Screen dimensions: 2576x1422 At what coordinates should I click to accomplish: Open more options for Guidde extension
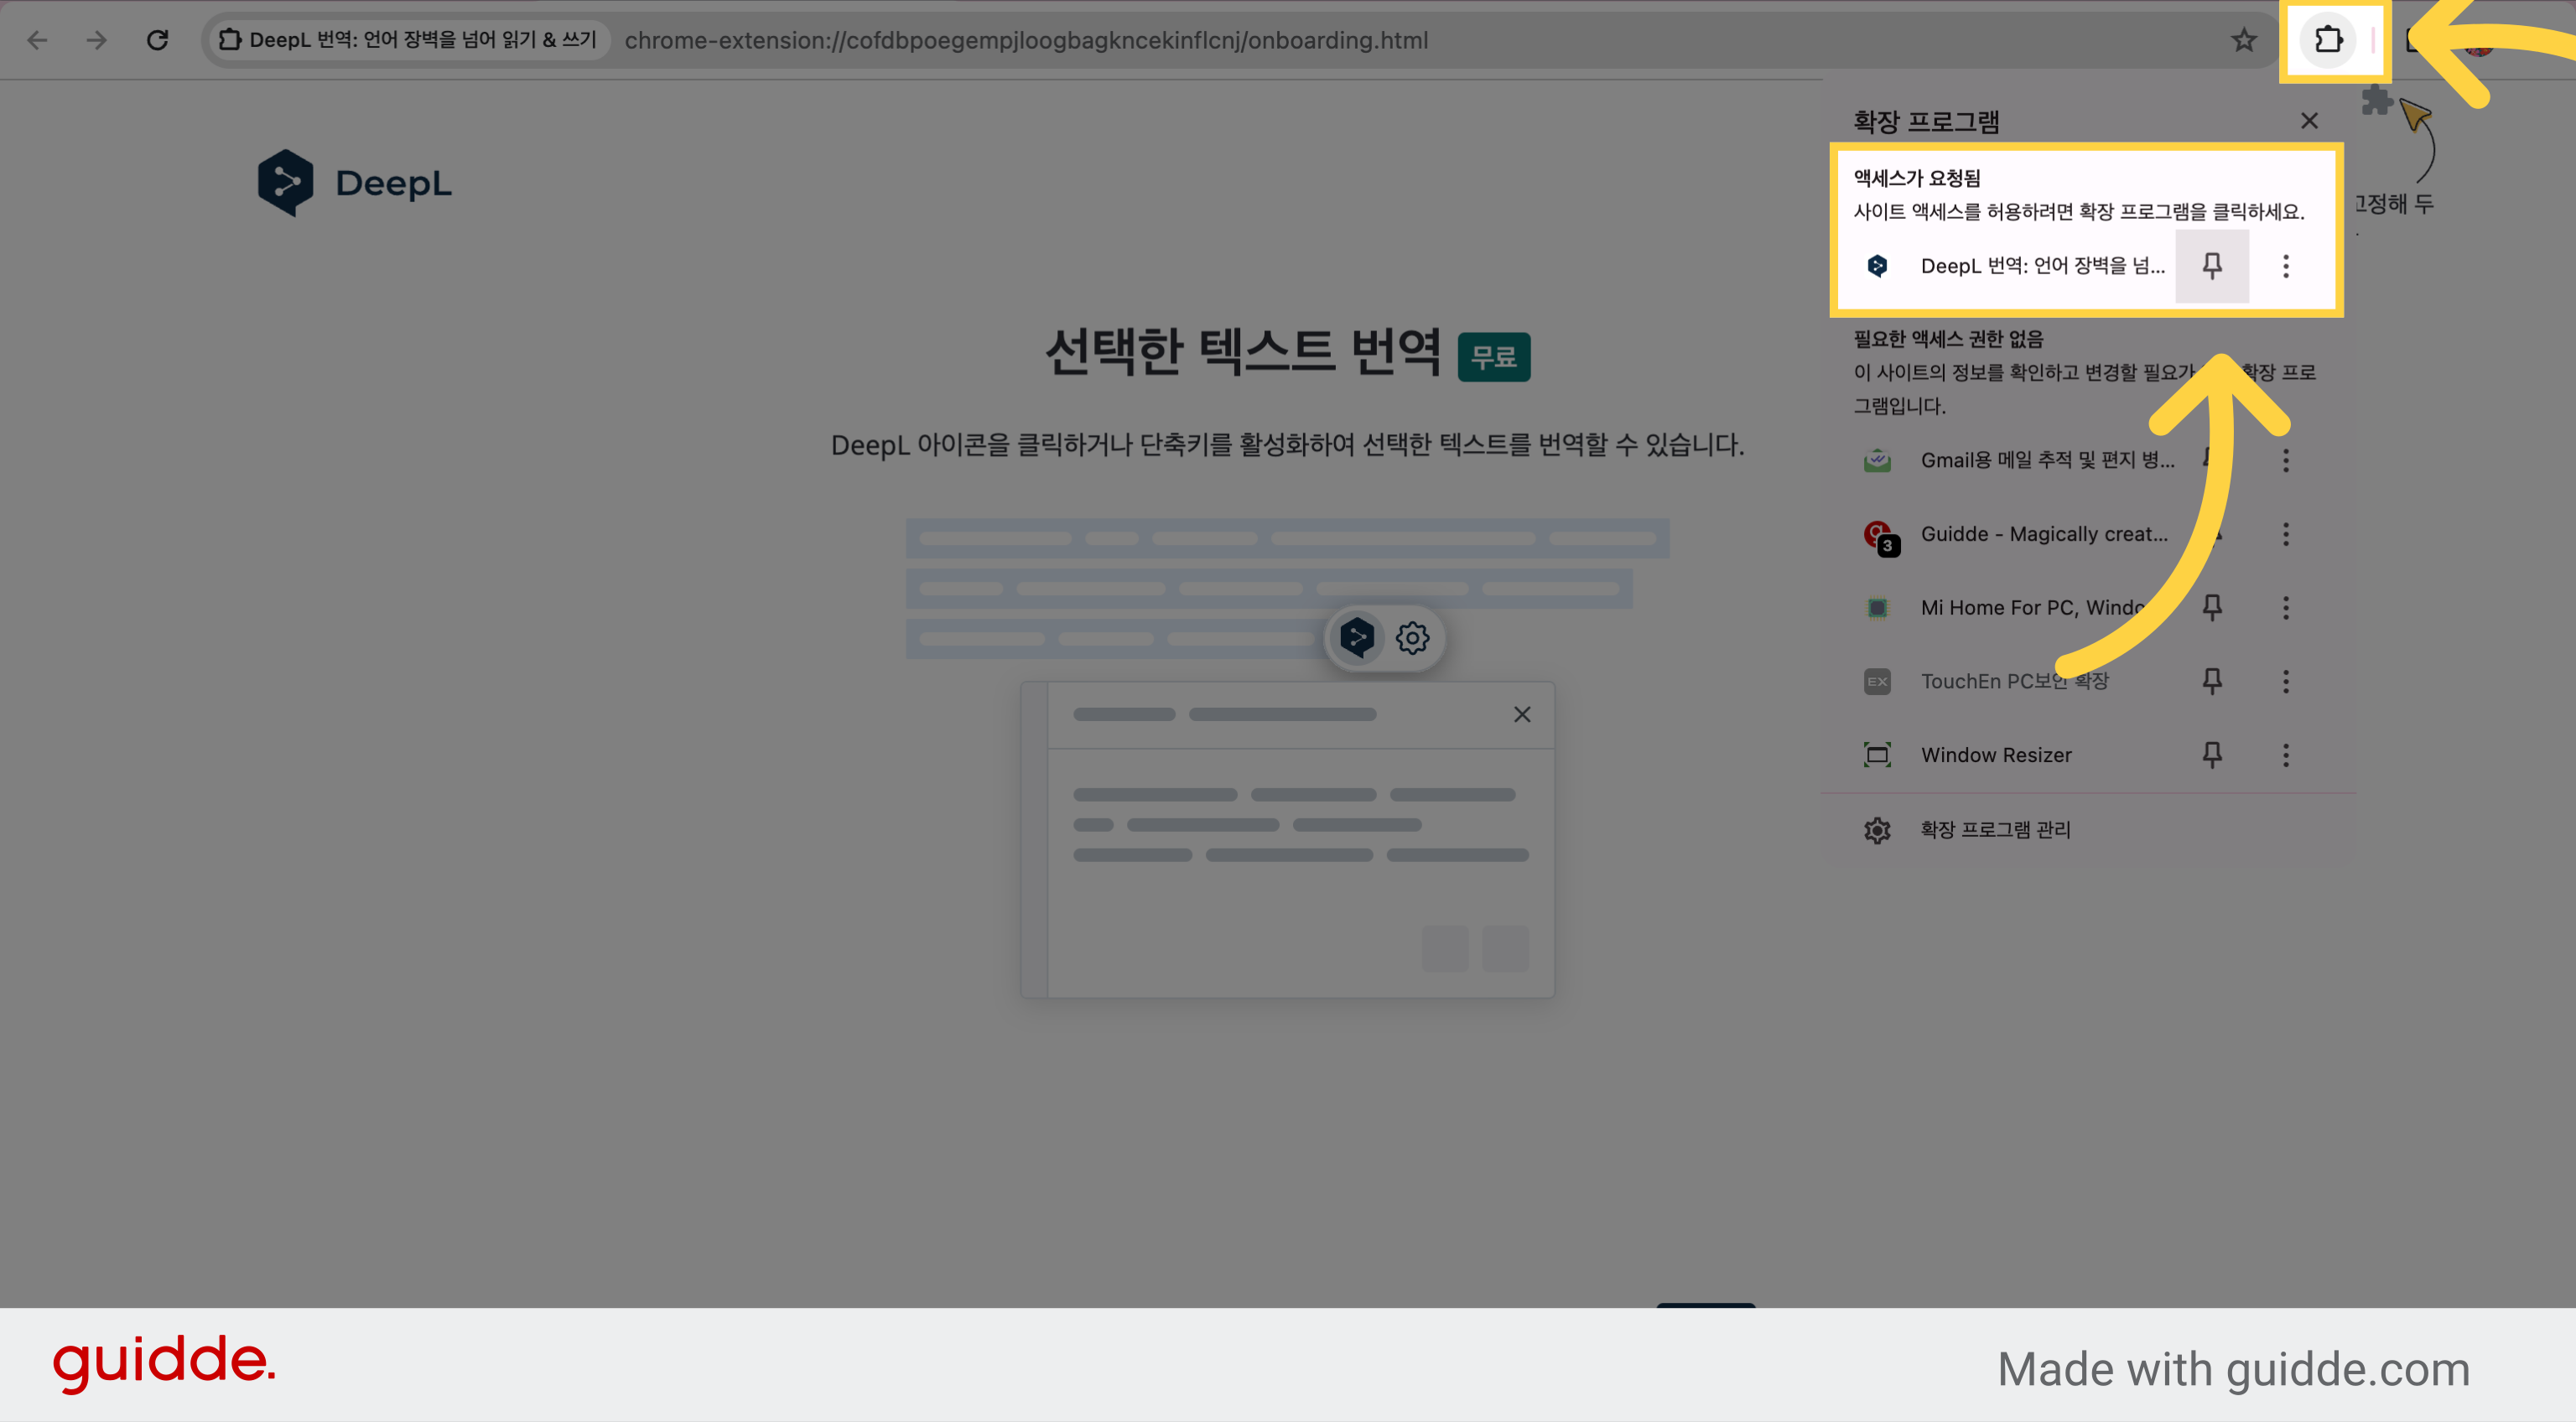pyautogui.click(x=2285, y=534)
